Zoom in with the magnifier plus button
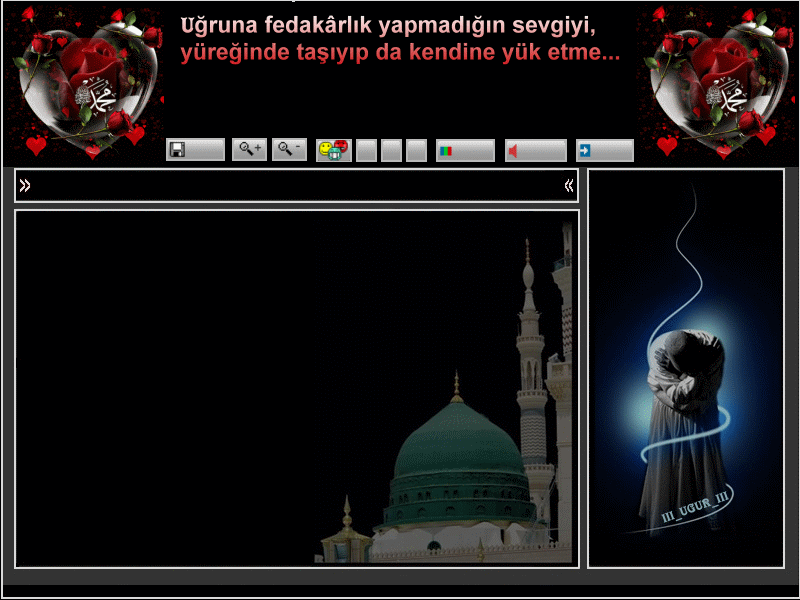Screen dimensions: 800x600 point(249,150)
